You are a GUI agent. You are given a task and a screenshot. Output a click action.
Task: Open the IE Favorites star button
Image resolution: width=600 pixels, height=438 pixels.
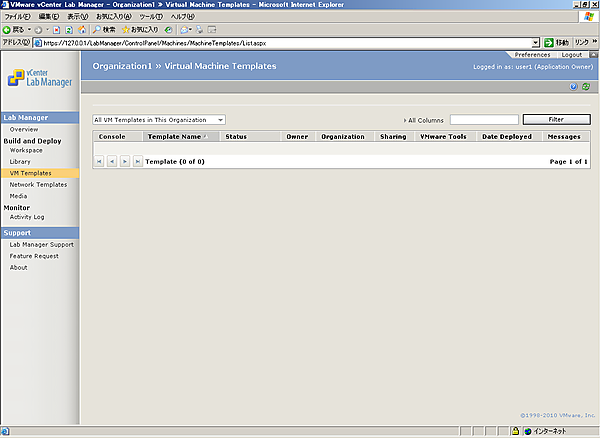[140, 30]
